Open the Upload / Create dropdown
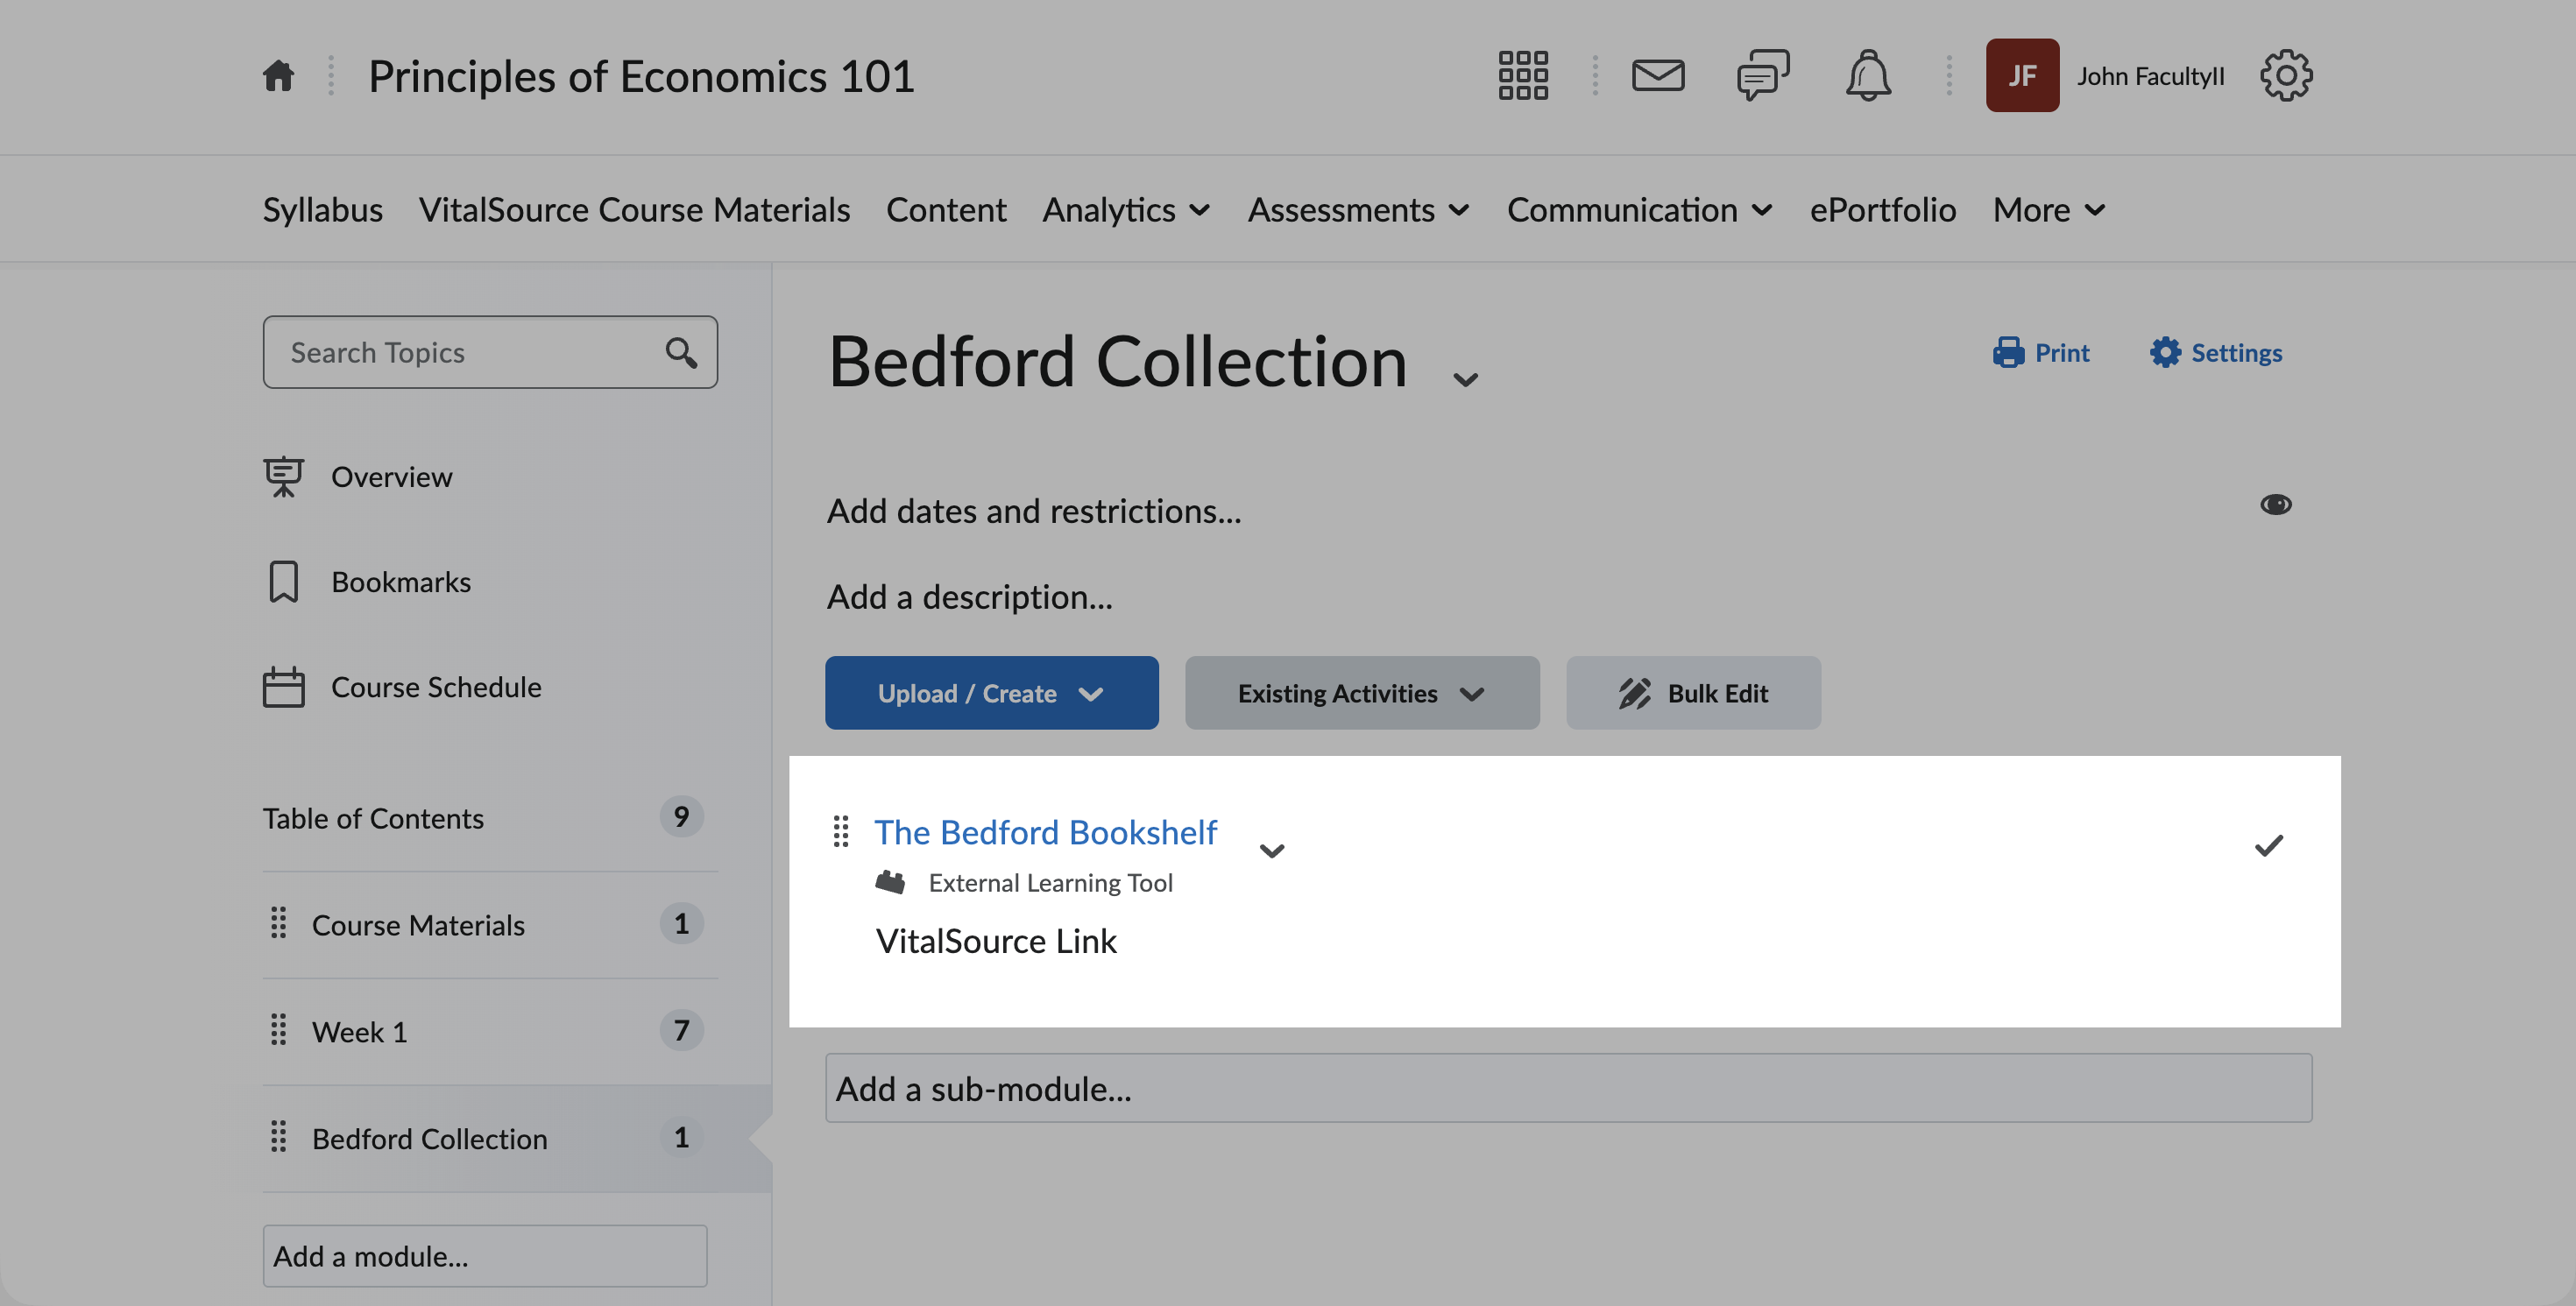 pos(991,693)
